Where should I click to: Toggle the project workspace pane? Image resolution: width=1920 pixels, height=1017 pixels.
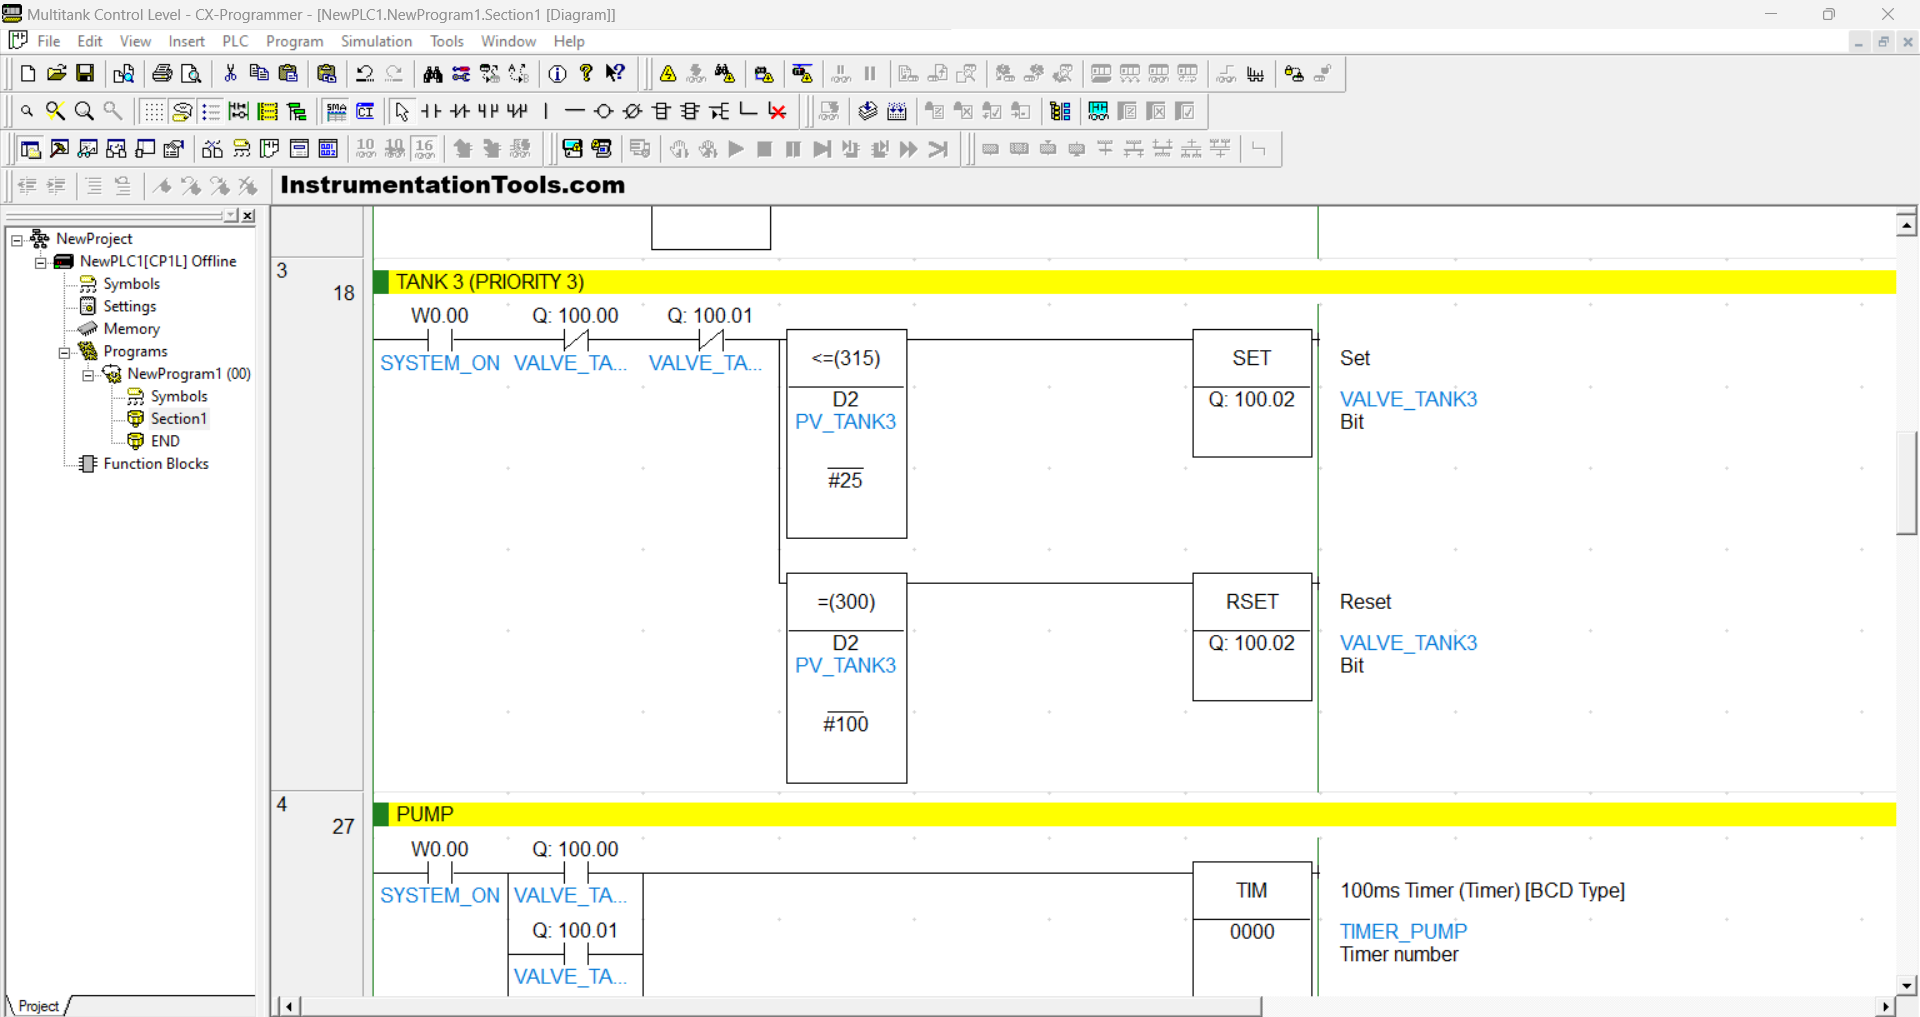point(31,149)
